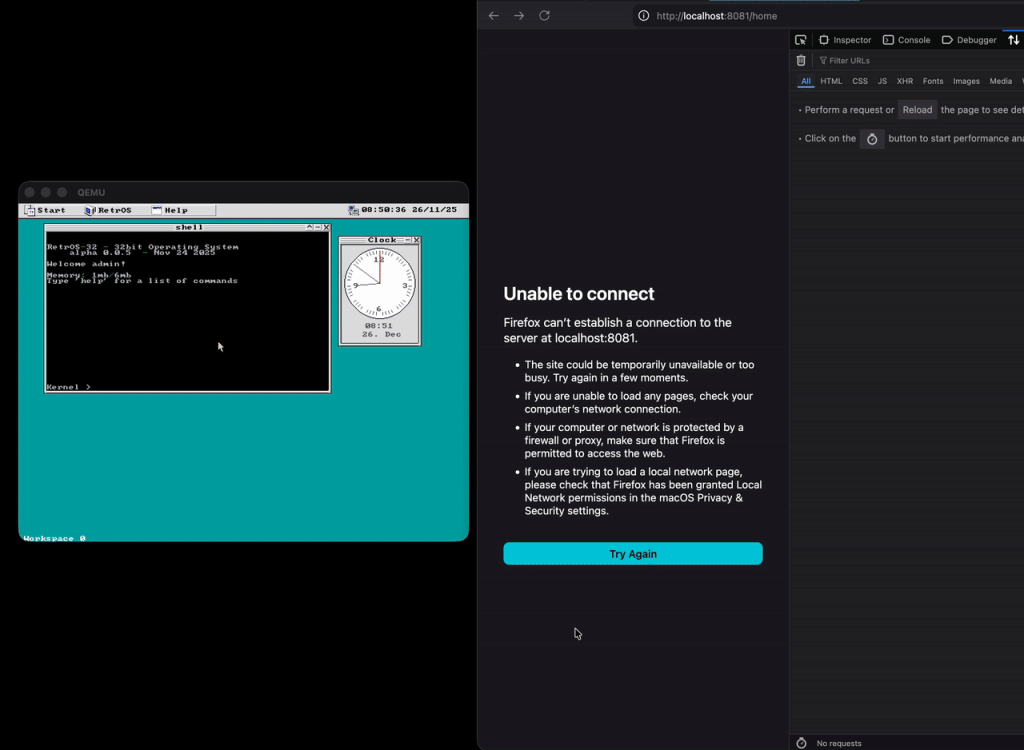
Task: Navigate back using the back arrow
Action: point(492,15)
